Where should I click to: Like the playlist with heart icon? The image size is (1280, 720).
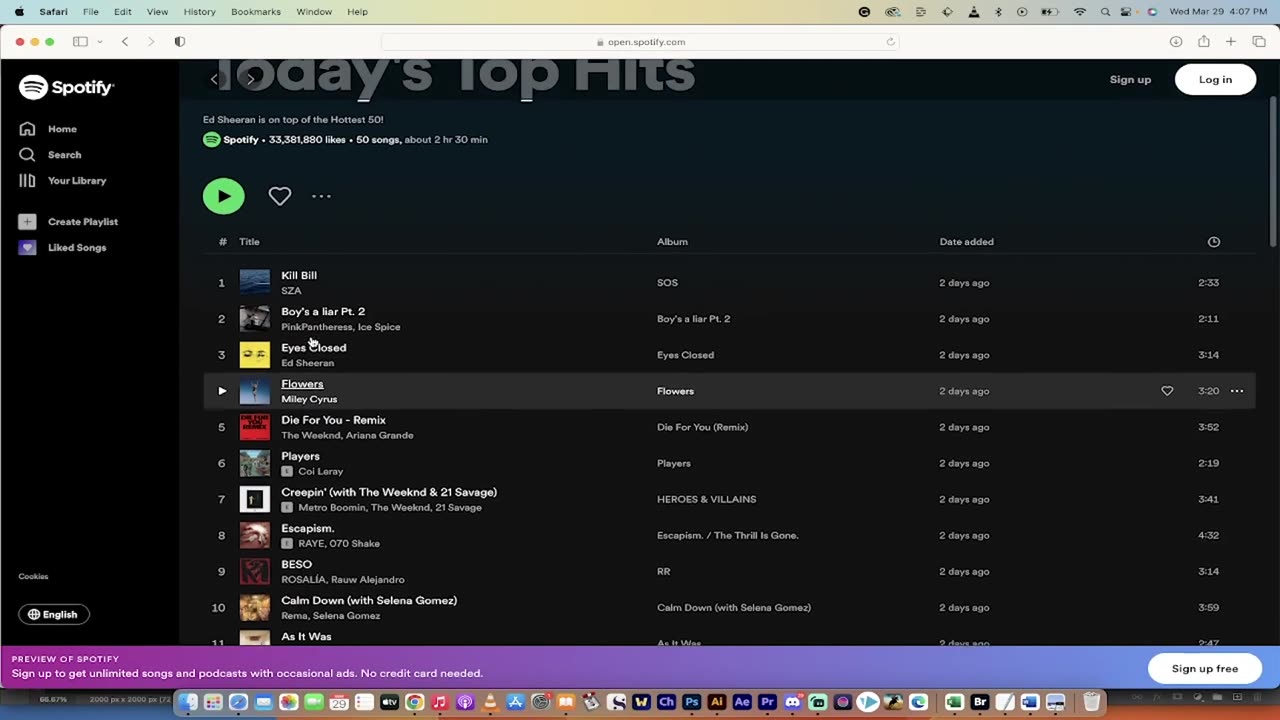click(x=279, y=196)
